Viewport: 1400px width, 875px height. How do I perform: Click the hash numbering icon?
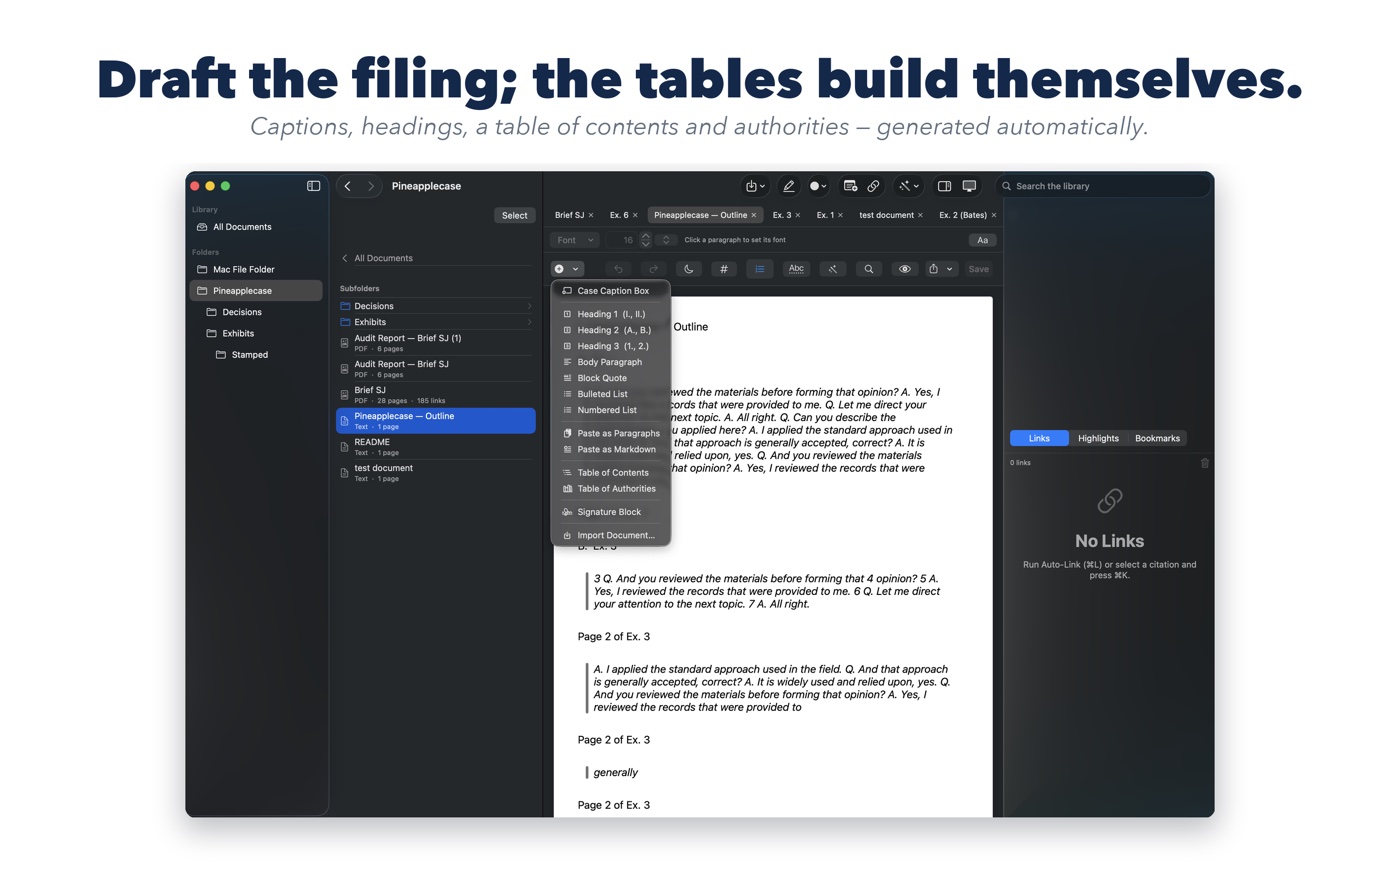[724, 269]
